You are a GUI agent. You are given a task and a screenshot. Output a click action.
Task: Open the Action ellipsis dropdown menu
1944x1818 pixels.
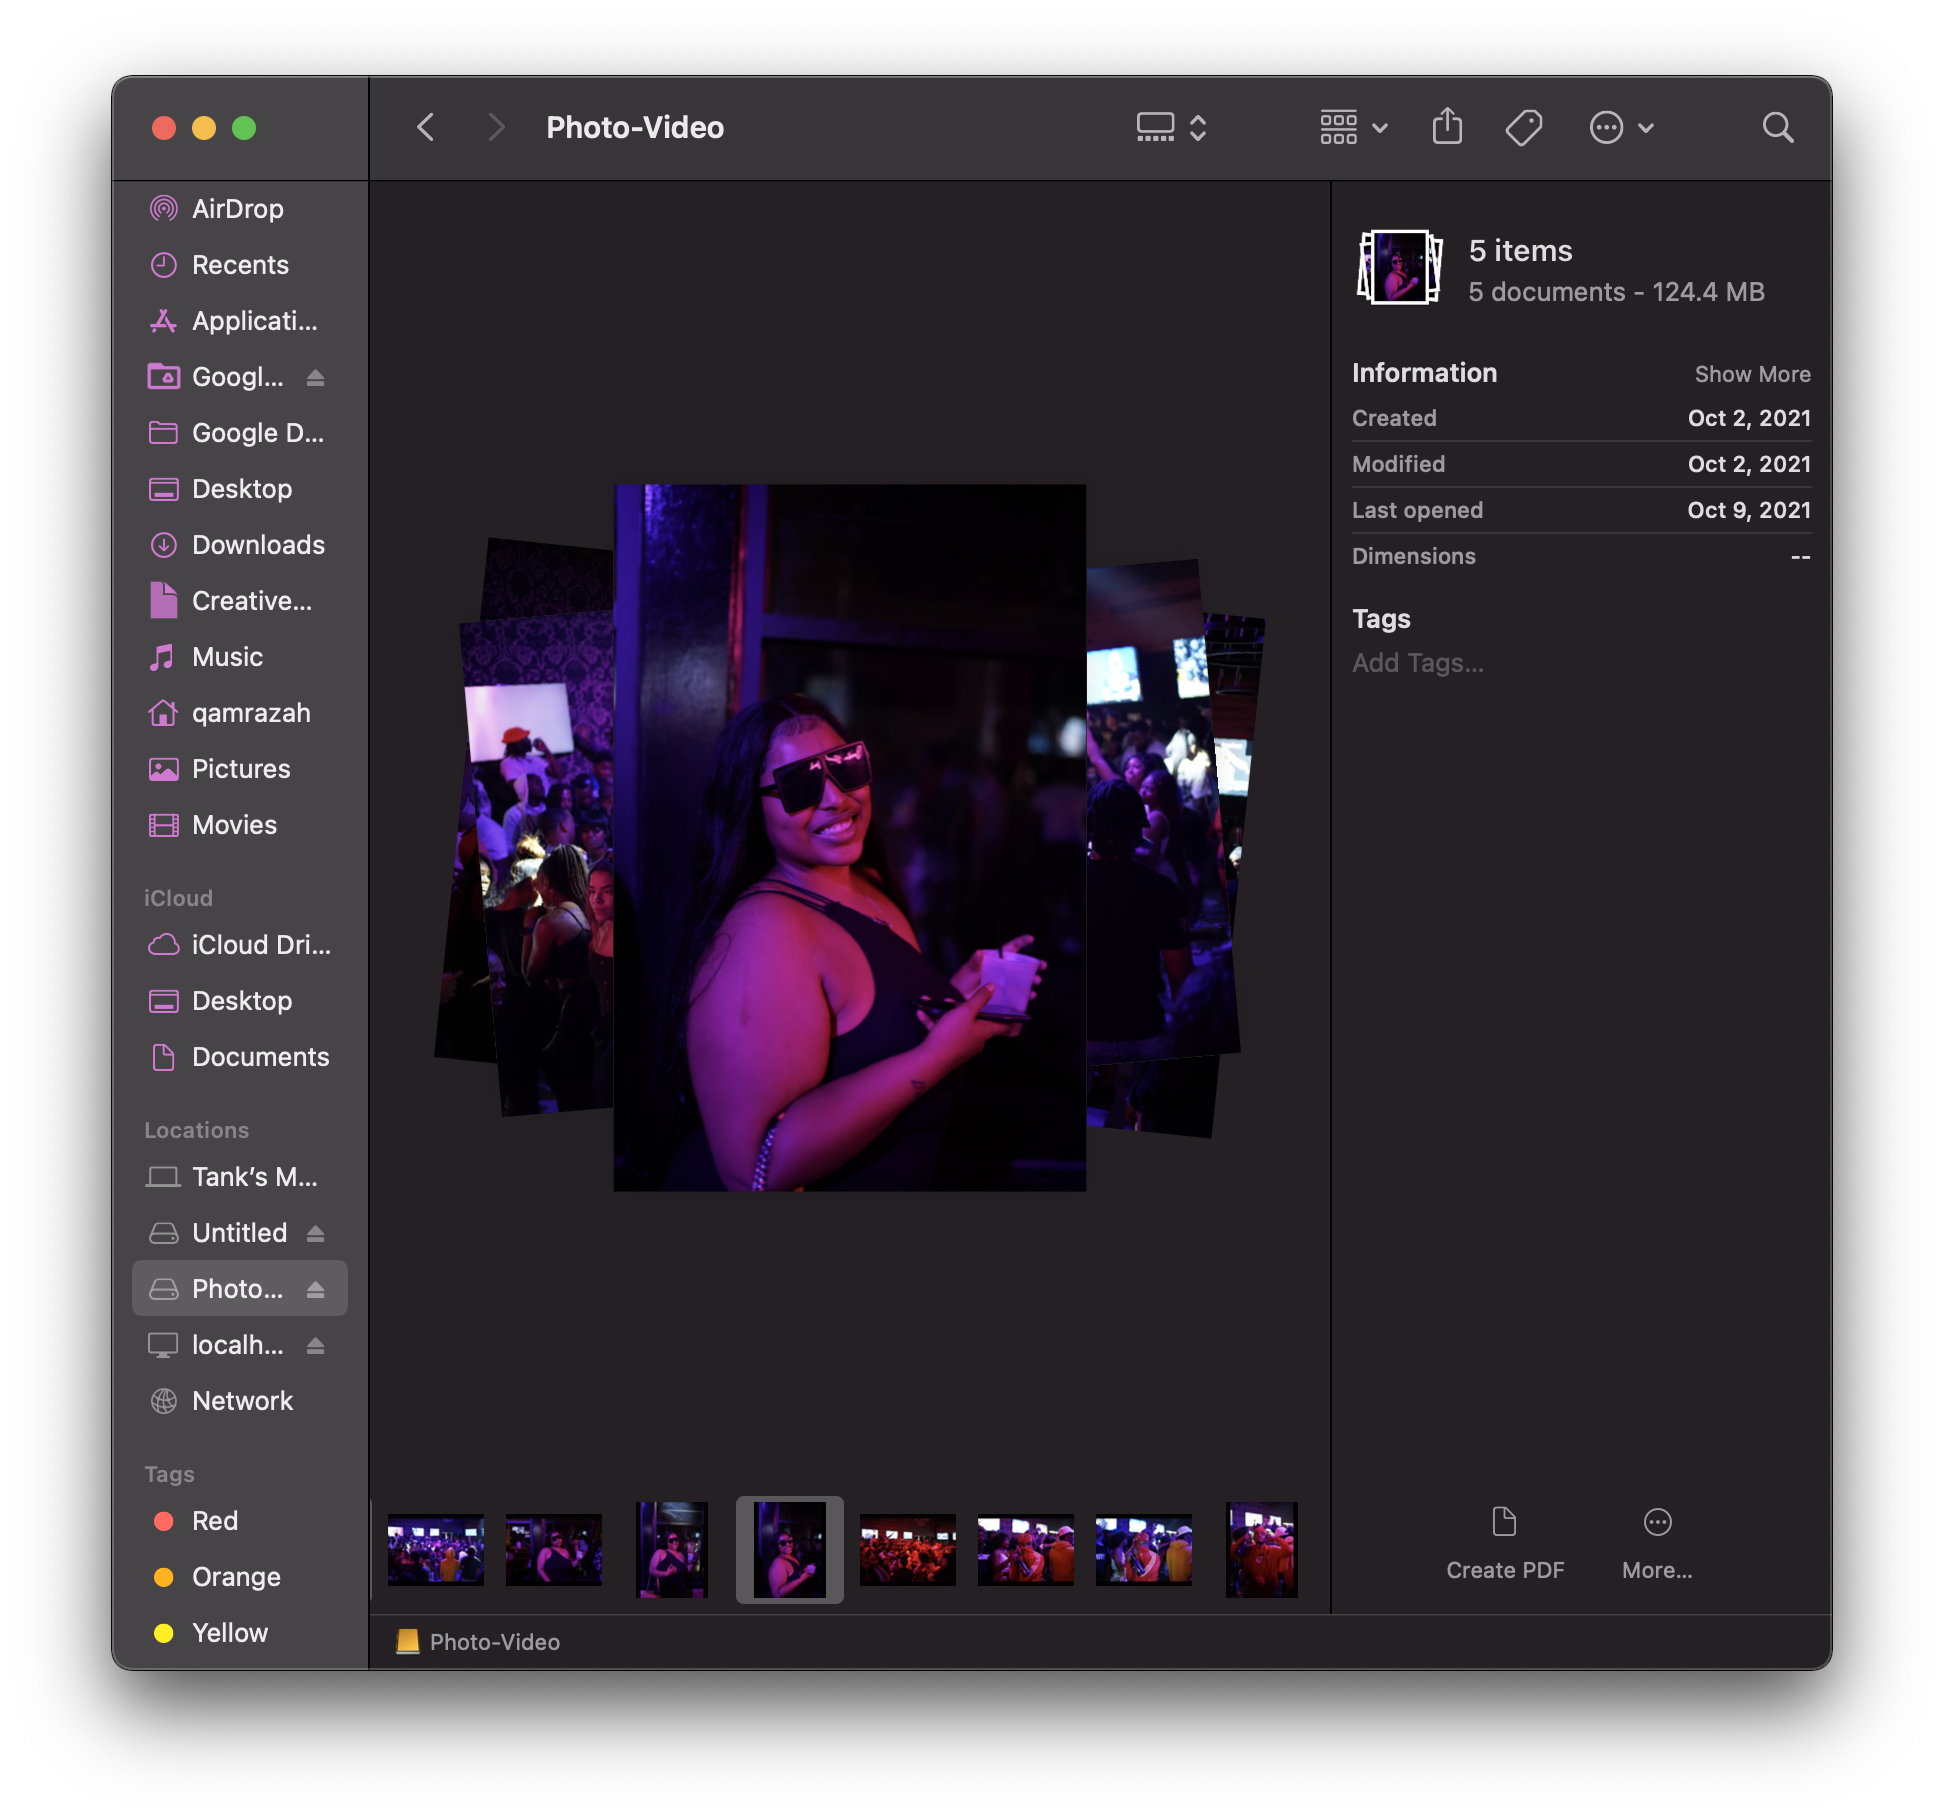(x=1621, y=127)
